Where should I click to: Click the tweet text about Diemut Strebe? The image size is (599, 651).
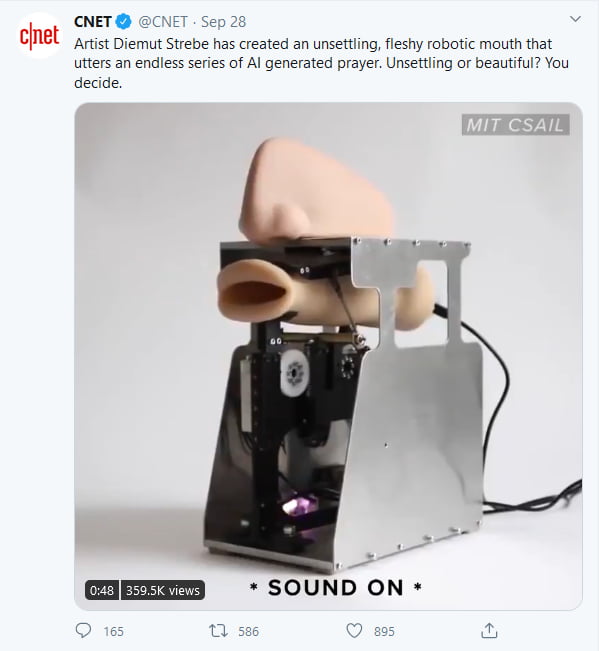point(321,63)
